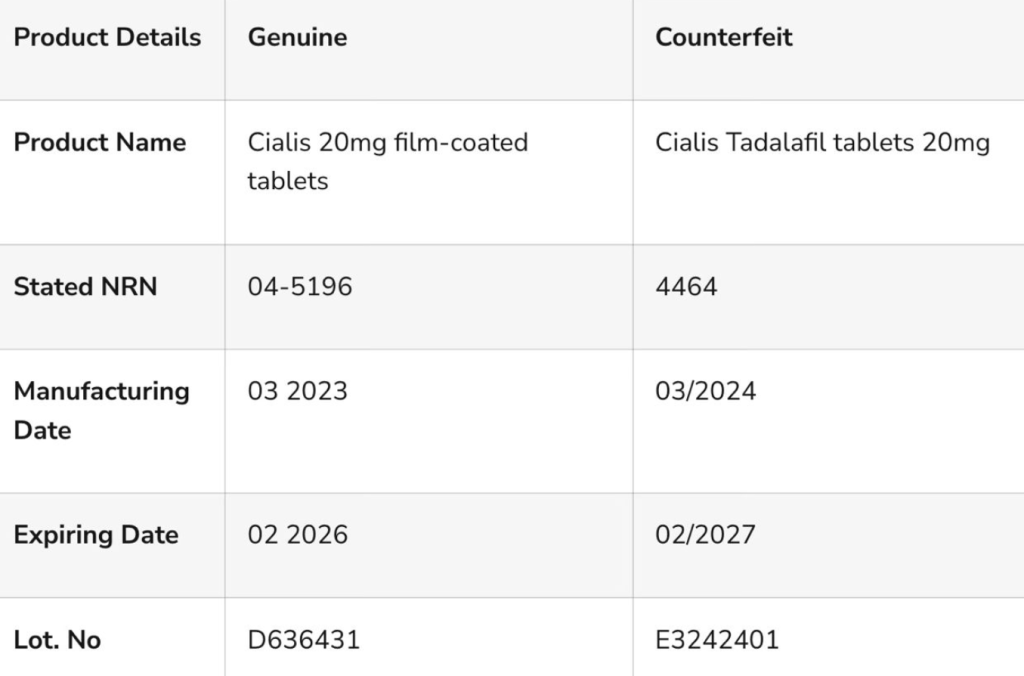The height and width of the screenshot is (676, 1024).
Task: Click the 'Lot. No' row label
Action: (x=57, y=640)
